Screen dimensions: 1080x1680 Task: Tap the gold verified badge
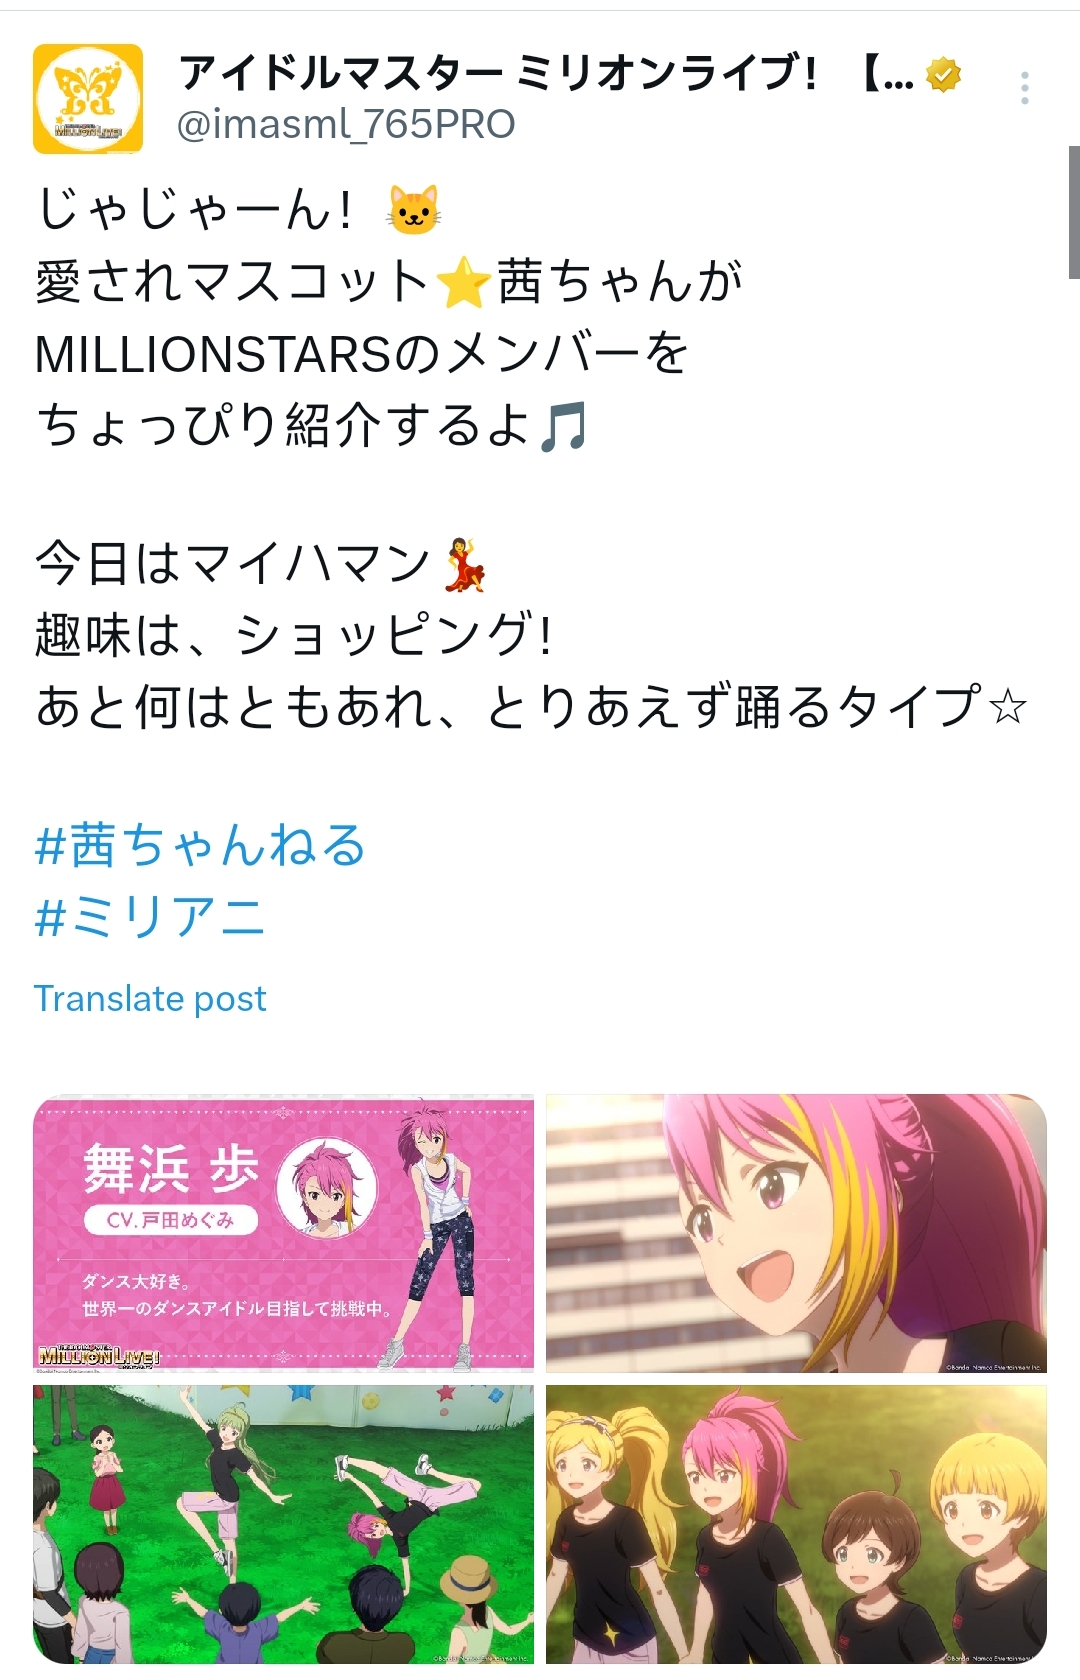pos(943,74)
